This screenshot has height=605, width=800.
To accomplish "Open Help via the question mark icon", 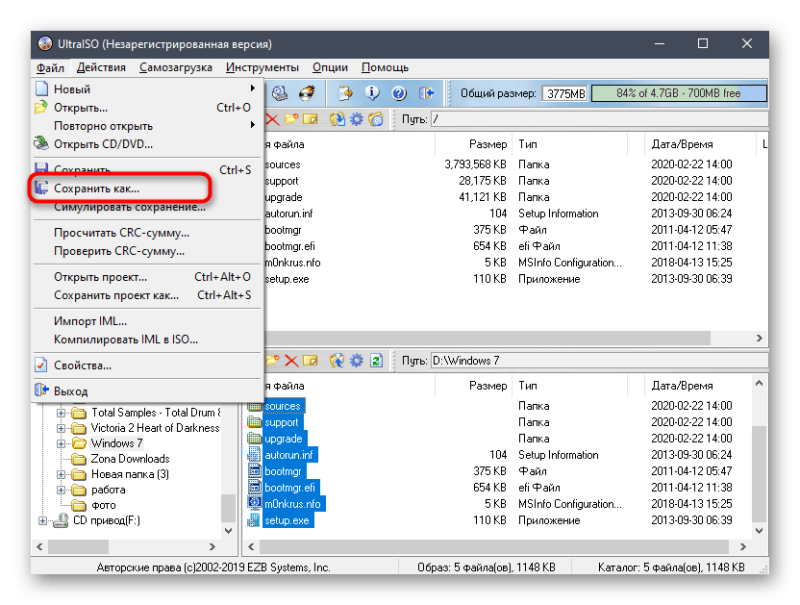I will (398, 93).
